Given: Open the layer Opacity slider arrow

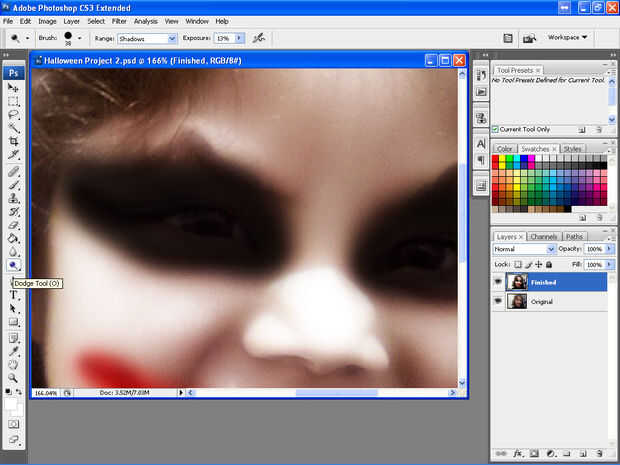Looking at the screenshot, I should pos(609,248).
